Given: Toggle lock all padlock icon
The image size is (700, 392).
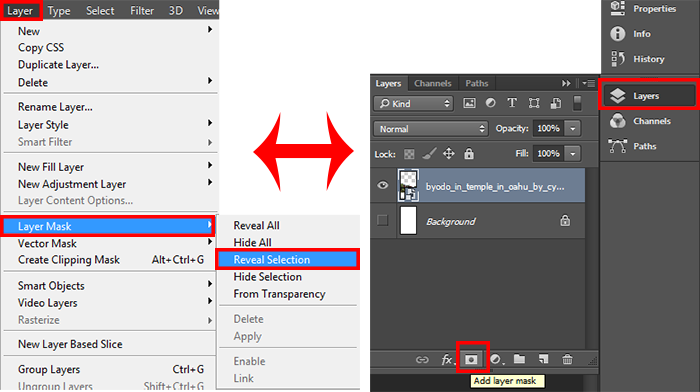Looking at the screenshot, I should (x=469, y=154).
